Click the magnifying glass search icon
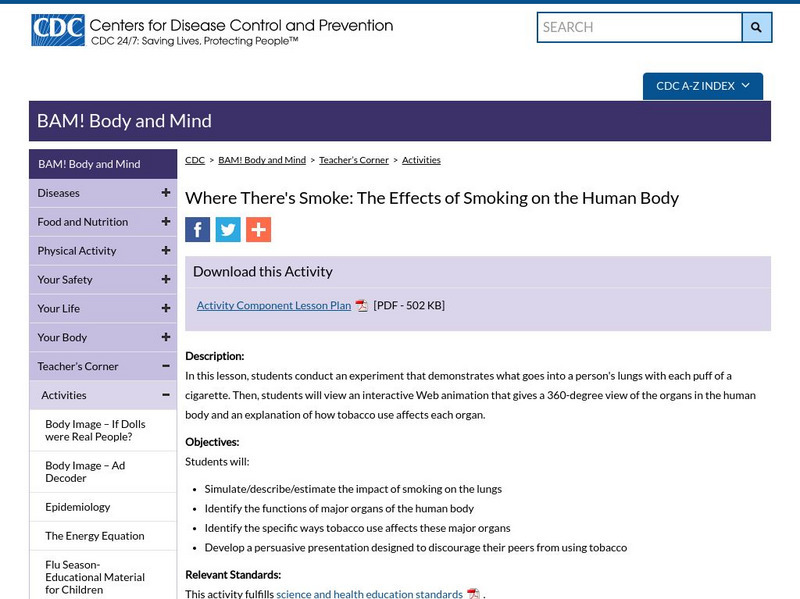This screenshot has width=800, height=599. click(754, 27)
